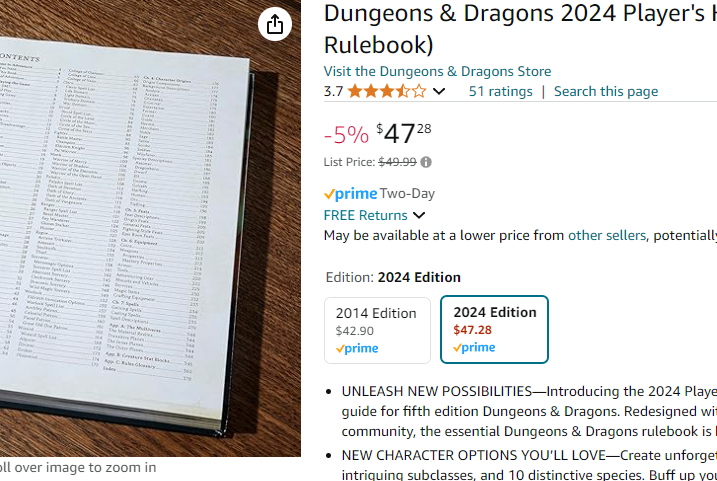Click Prime badge in 2024 Edition box
This screenshot has width=717, height=481.
[x=475, y=348]
